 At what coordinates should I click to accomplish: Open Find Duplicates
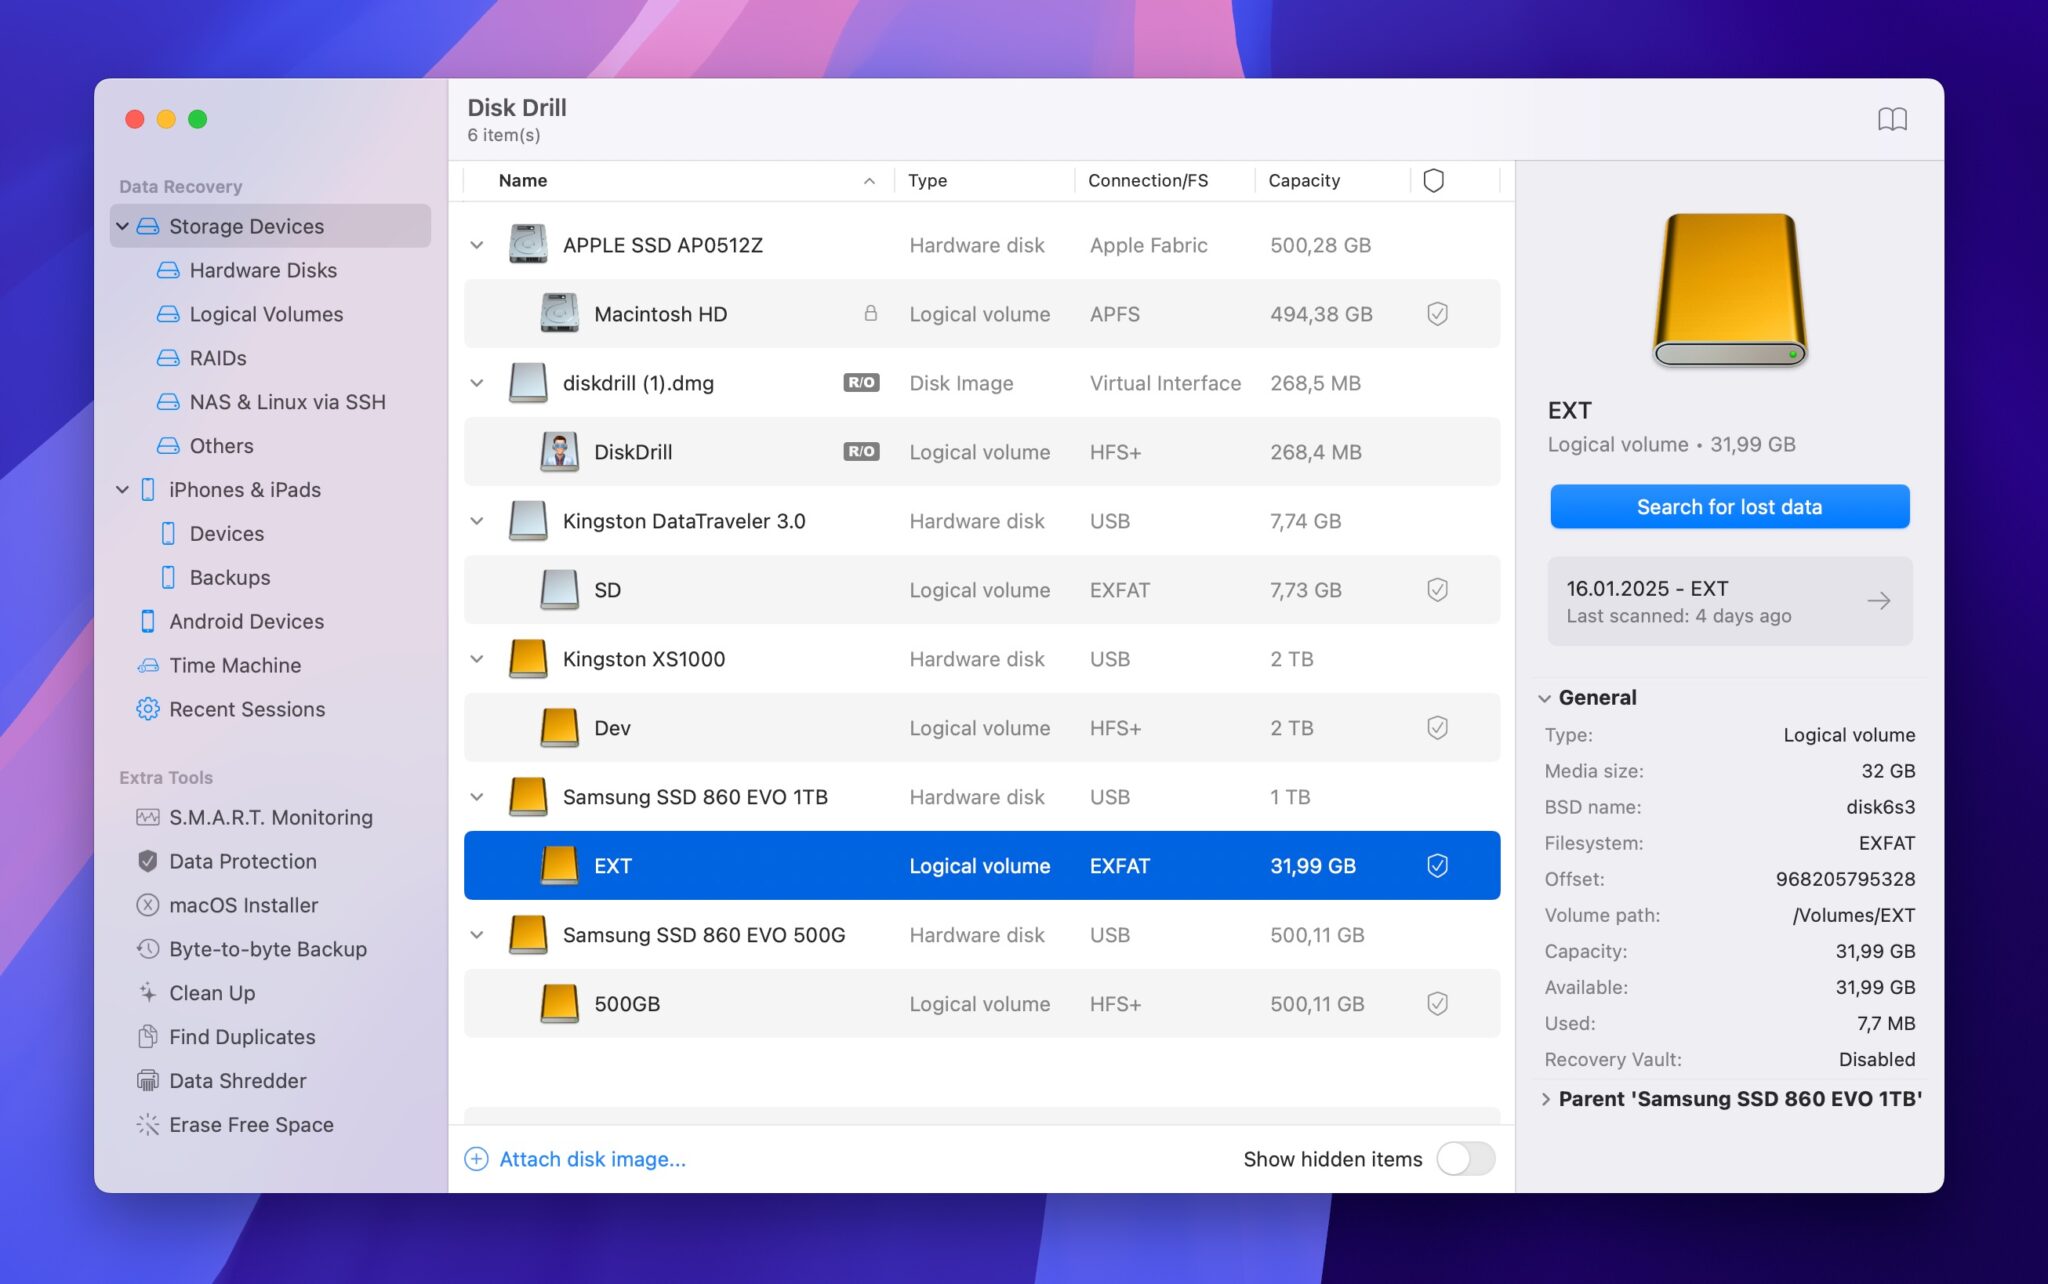[239, 1037]
